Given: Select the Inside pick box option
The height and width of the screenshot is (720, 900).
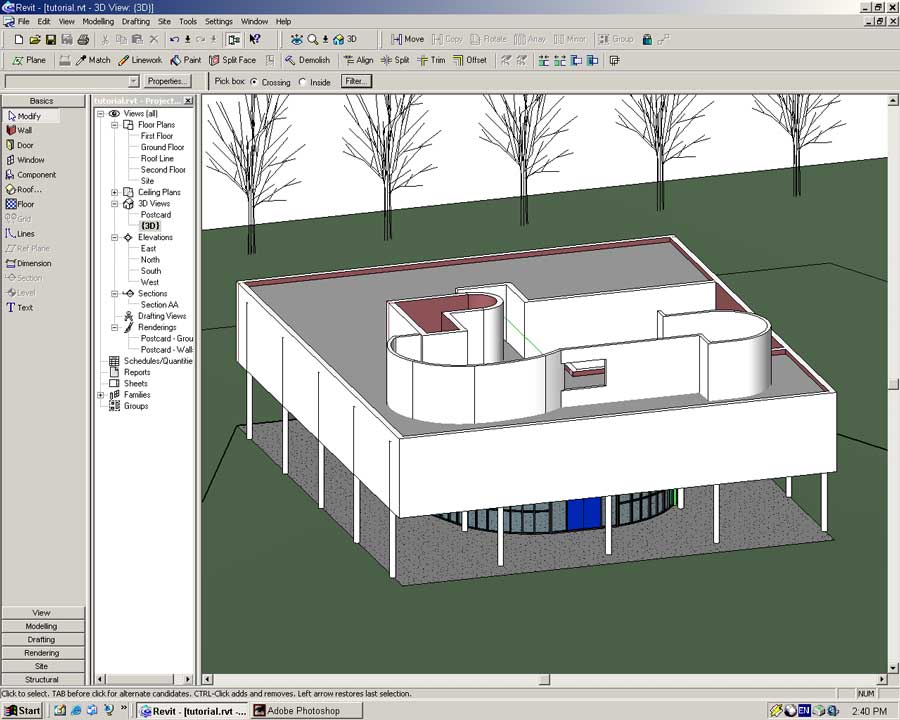Looking at the screenshot, I should [x=302, y=82].
